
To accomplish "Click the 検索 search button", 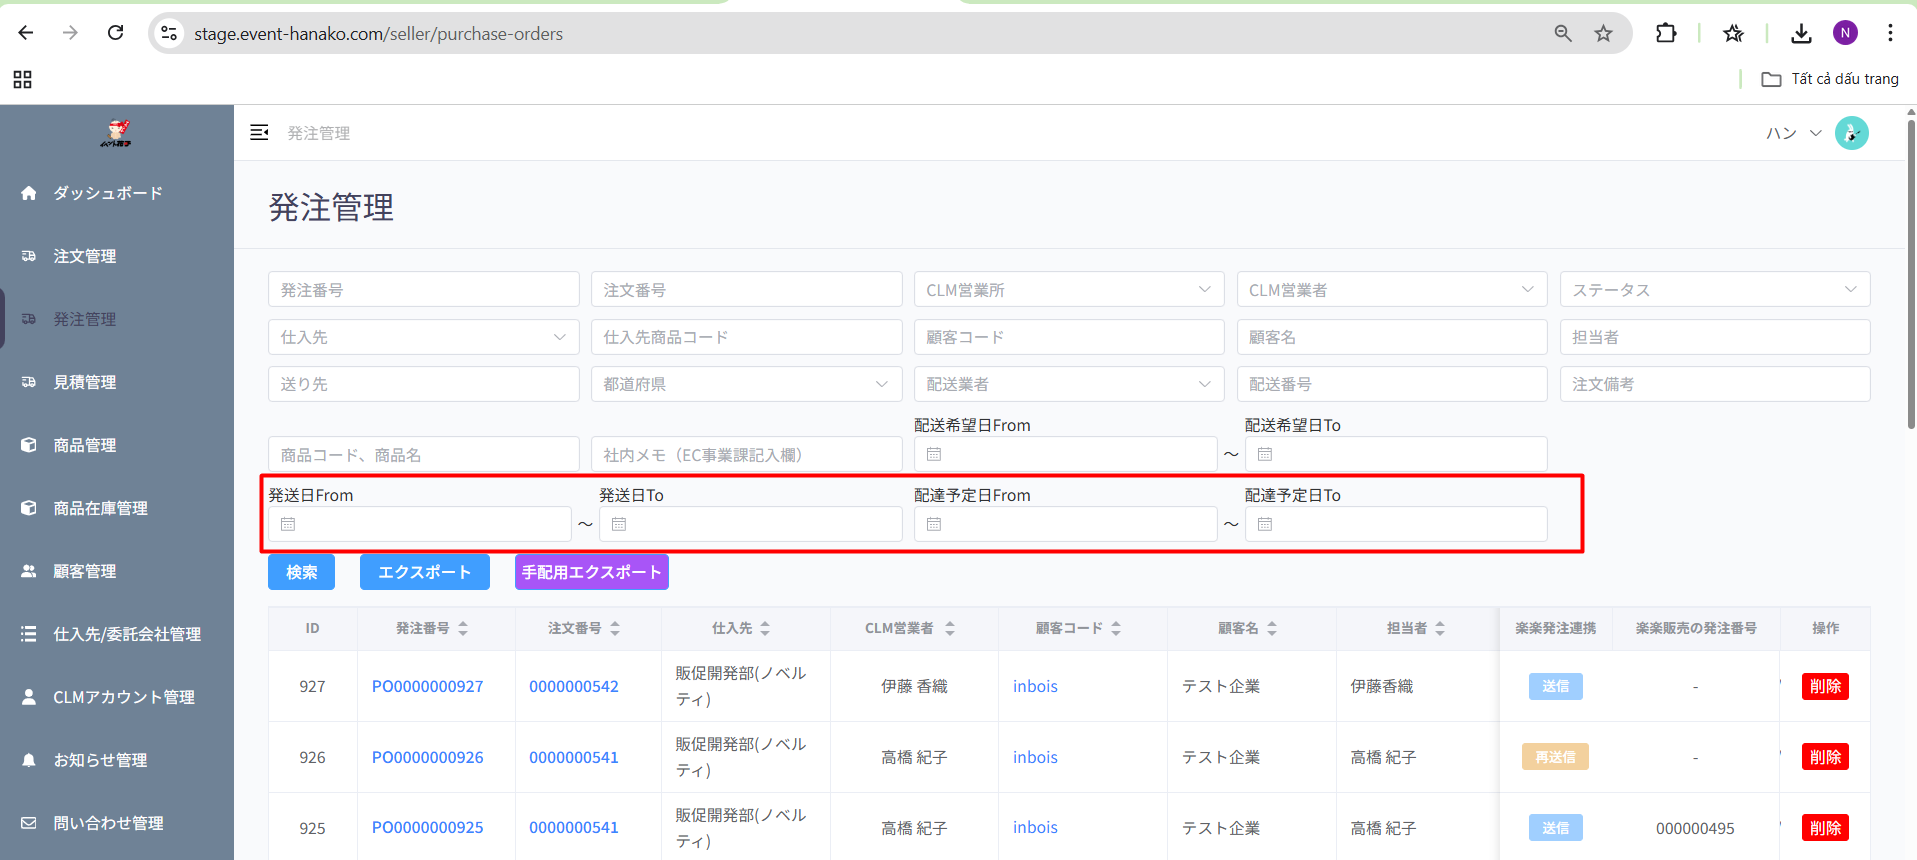I will [x=301, y=572].
